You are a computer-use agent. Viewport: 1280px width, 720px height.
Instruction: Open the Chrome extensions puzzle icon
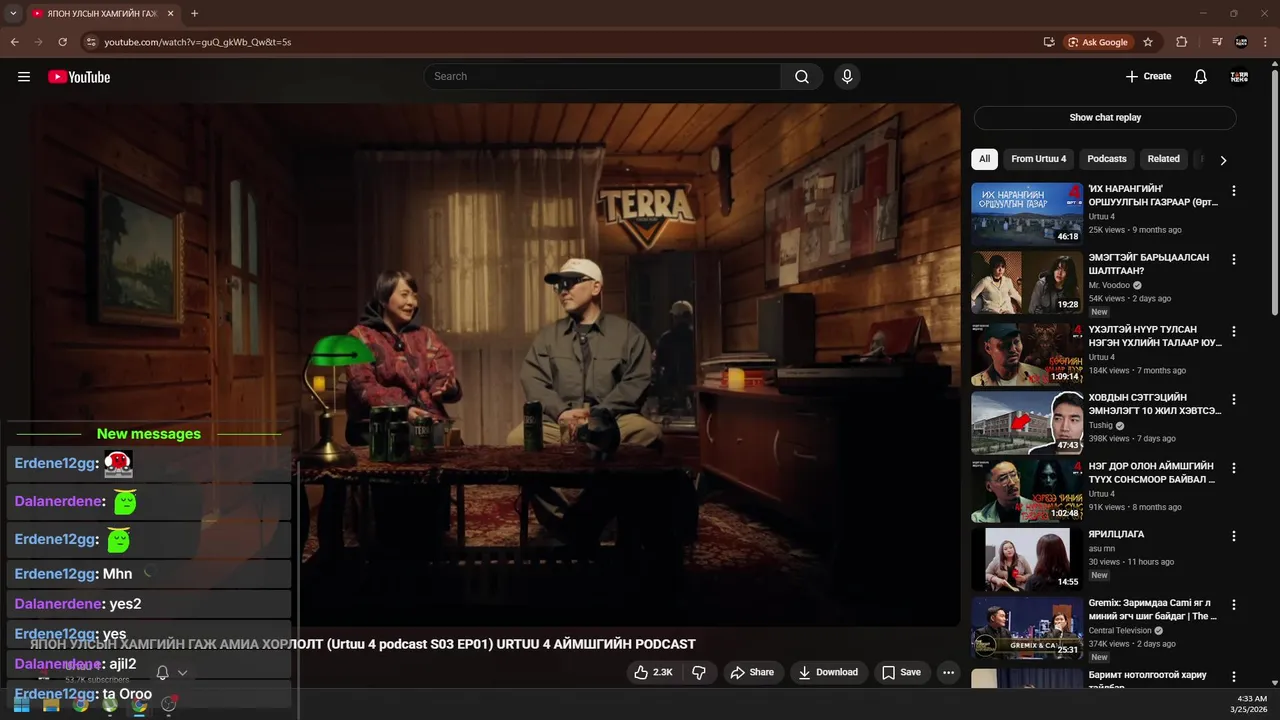(x=1182, y=42)
